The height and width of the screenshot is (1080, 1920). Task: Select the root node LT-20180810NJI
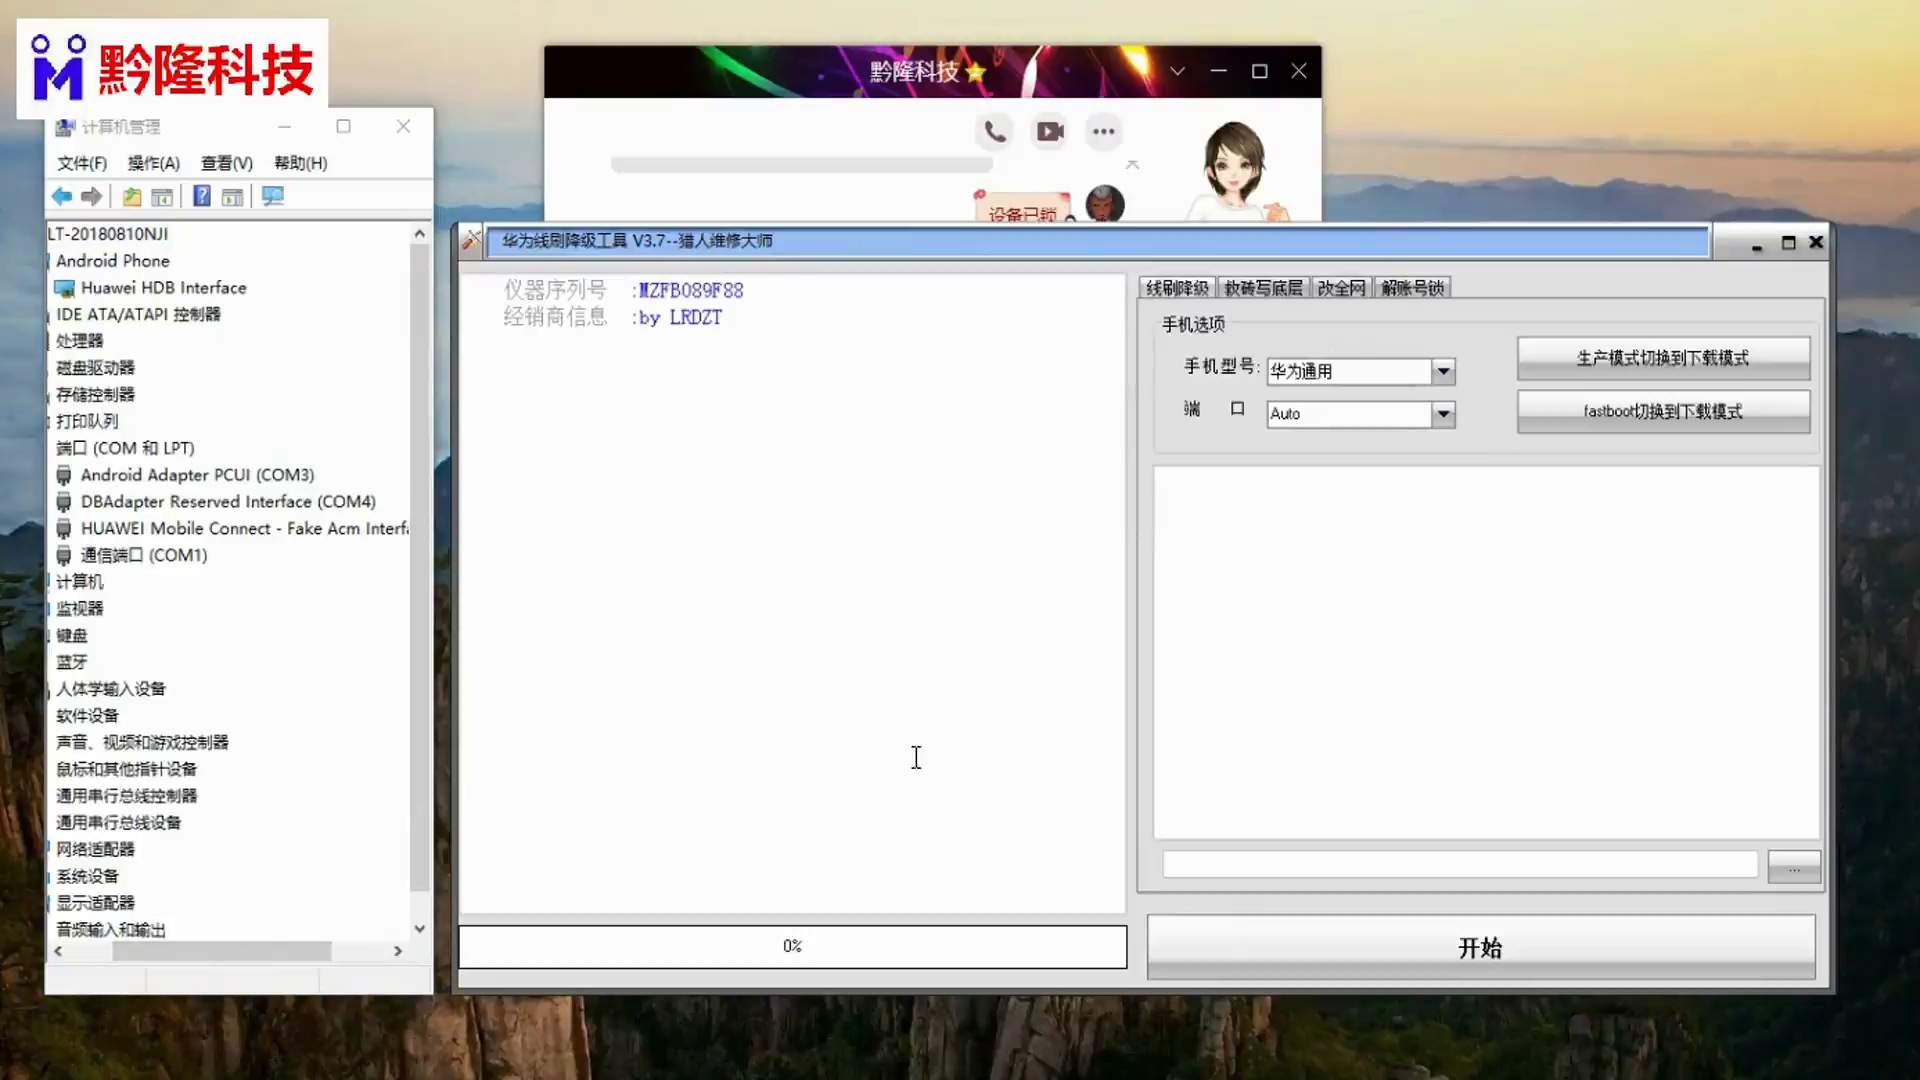pos(108,234)
